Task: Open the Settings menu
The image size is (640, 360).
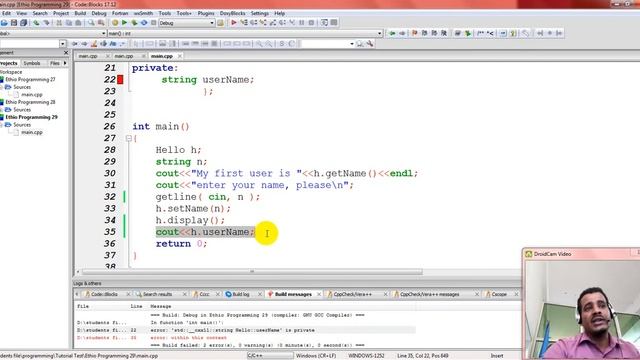Action: (x=260, y=13)
